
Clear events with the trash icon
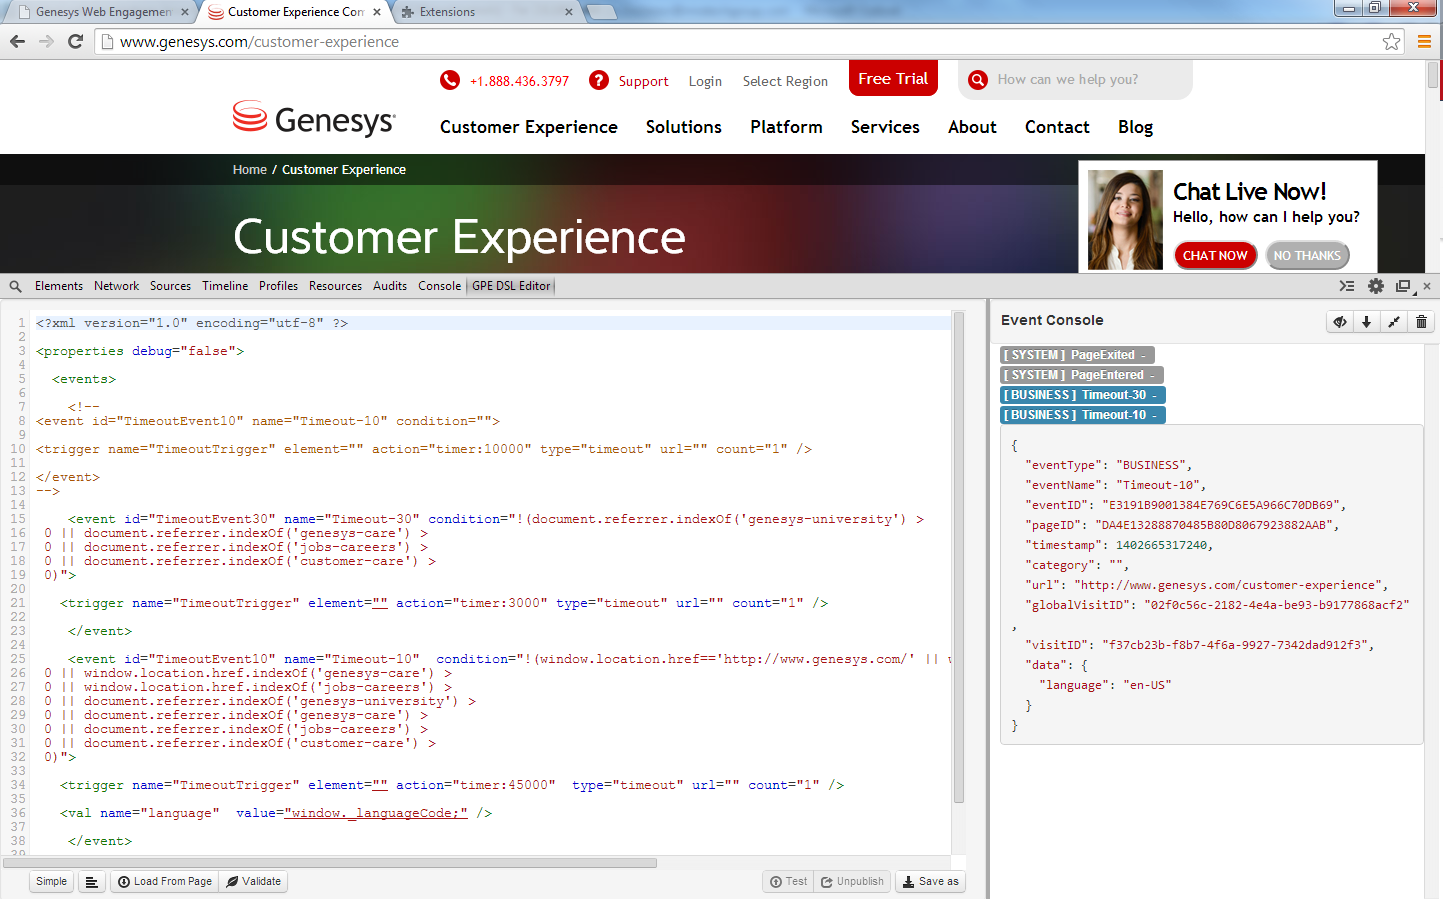(1421, 321)
